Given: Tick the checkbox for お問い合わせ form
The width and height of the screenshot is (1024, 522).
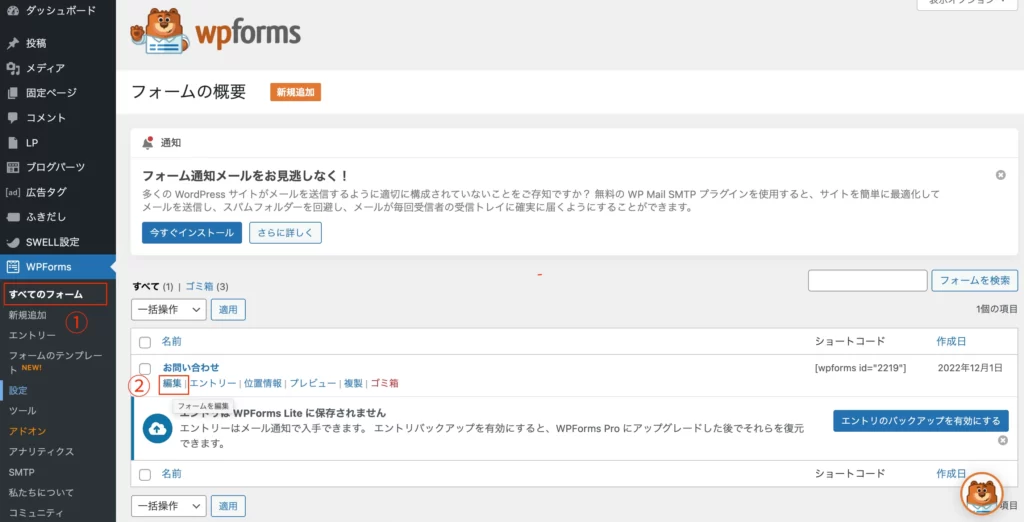Looking at the screenshot, I should tap(145, 368).
